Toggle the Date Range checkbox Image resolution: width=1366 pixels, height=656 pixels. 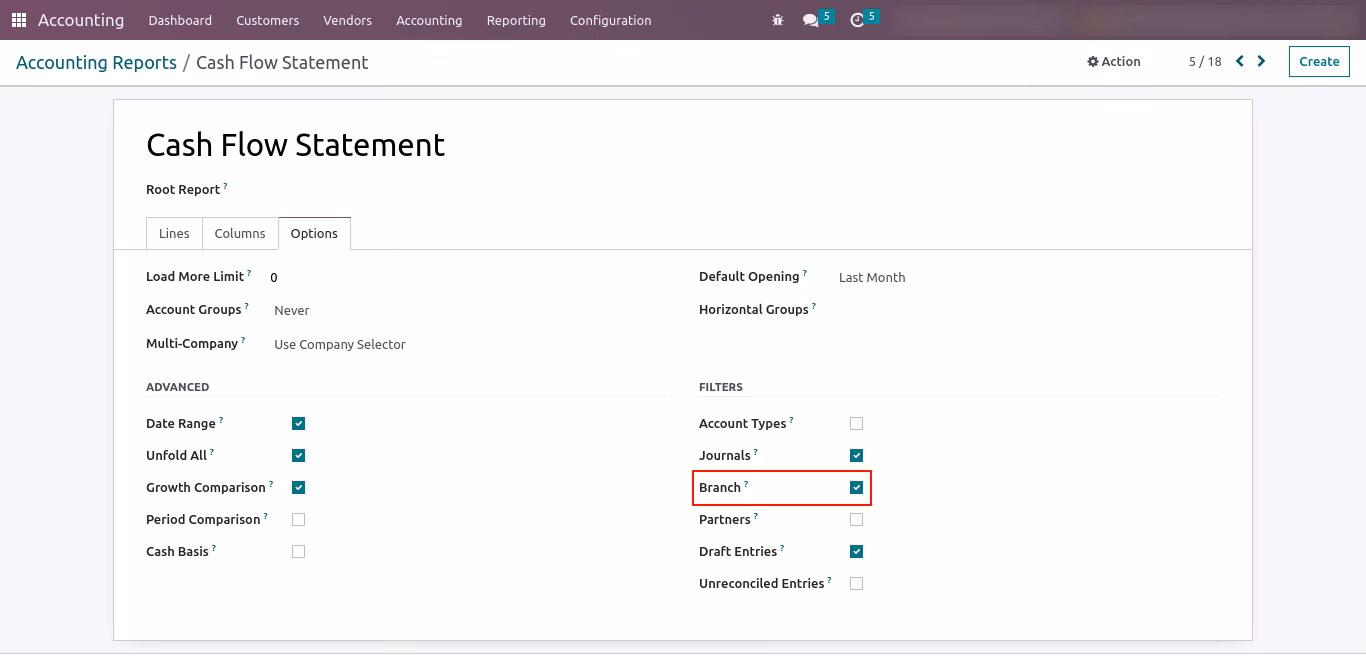point(298,423)
